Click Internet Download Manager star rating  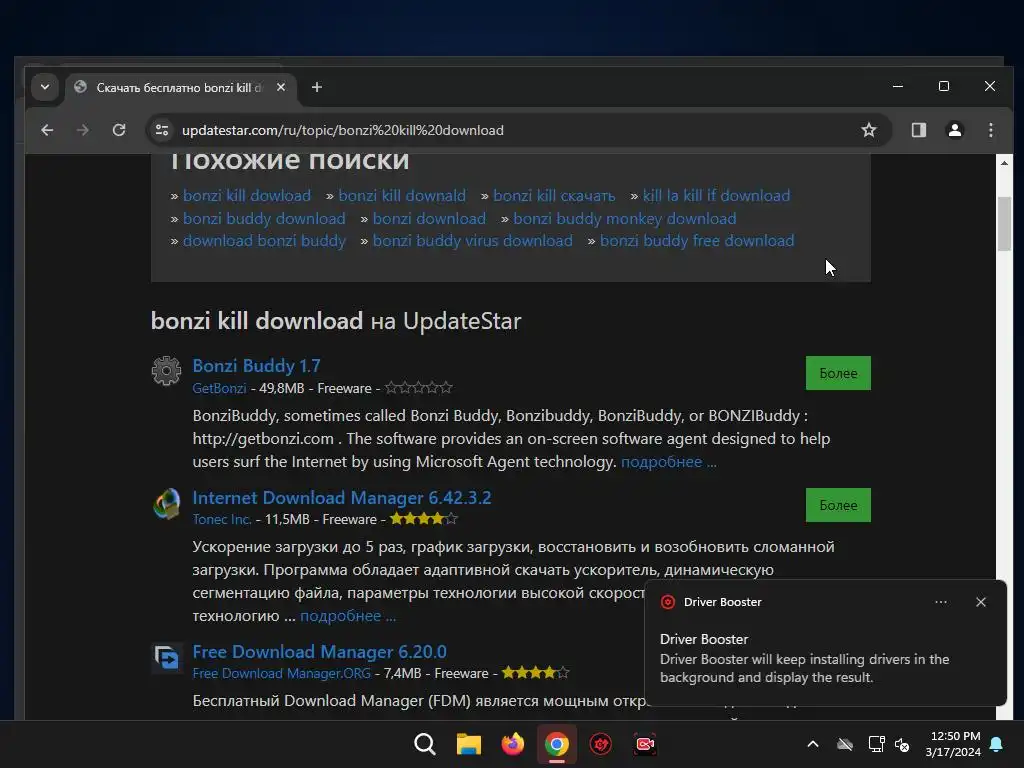pyautogui.click(x=424, y=519)
